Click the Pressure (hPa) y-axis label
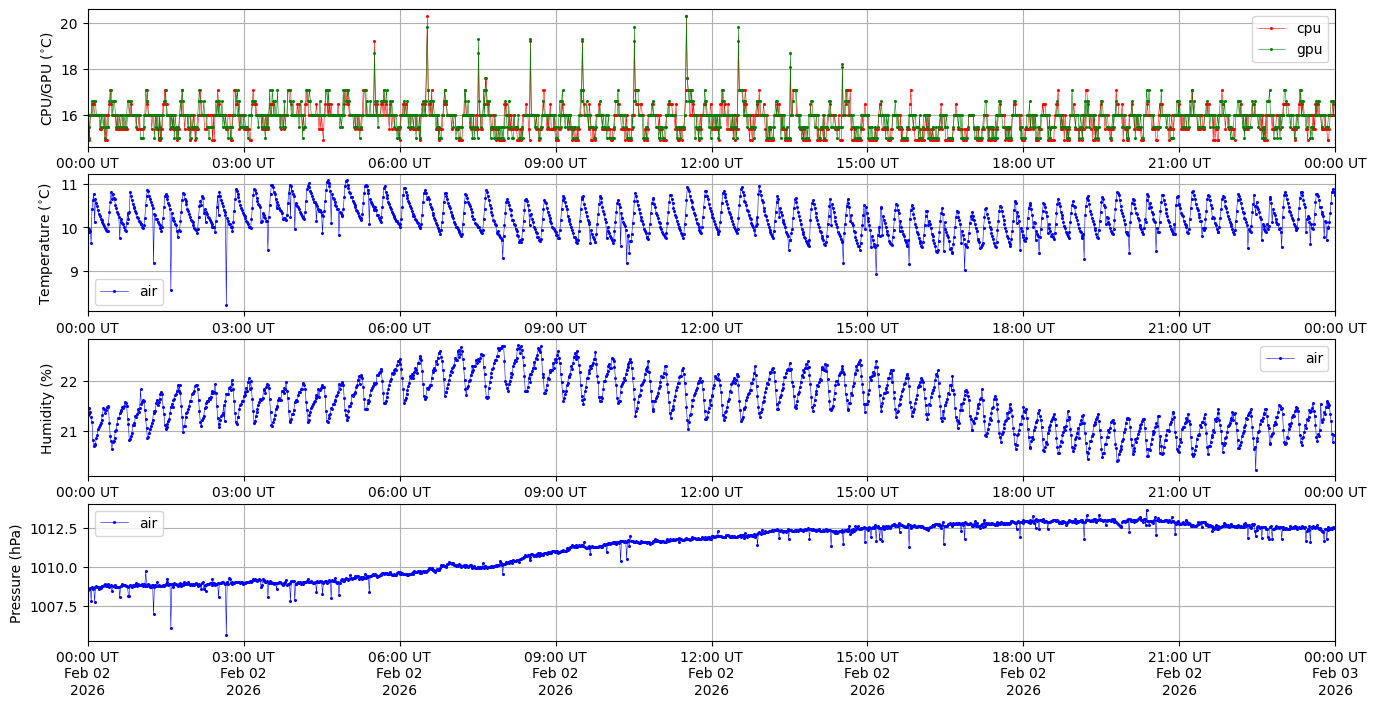 16,573
